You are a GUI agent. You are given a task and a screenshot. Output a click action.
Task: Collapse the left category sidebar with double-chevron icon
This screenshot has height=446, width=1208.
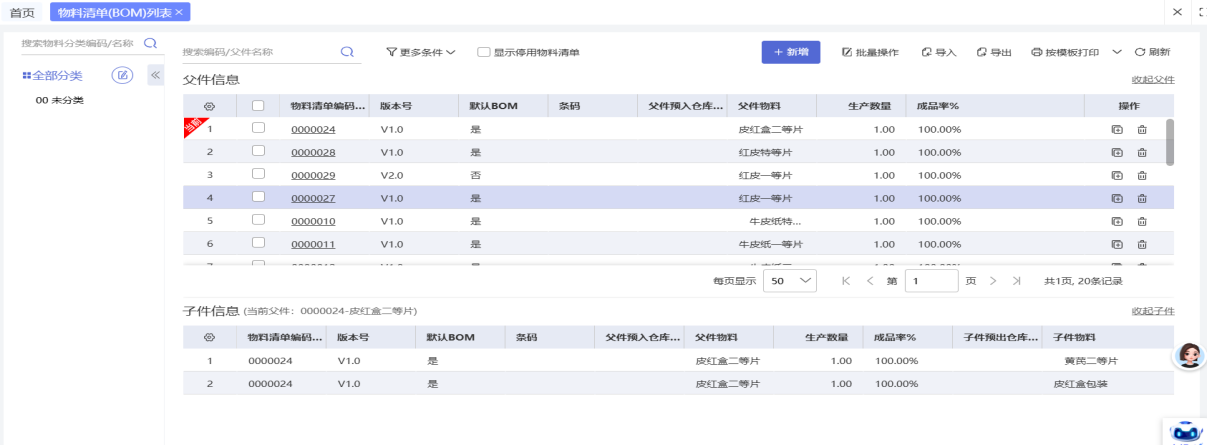coord(156,75)
